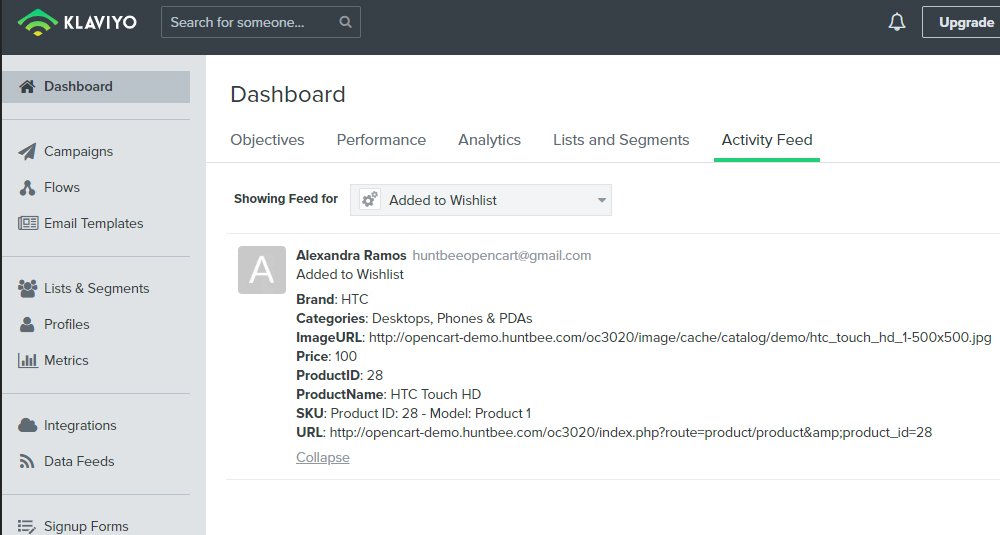Click the Email Templates newspaper icon
This screenshot has height=535, width=1000.
pyautogui.click(x=28, y=223)
